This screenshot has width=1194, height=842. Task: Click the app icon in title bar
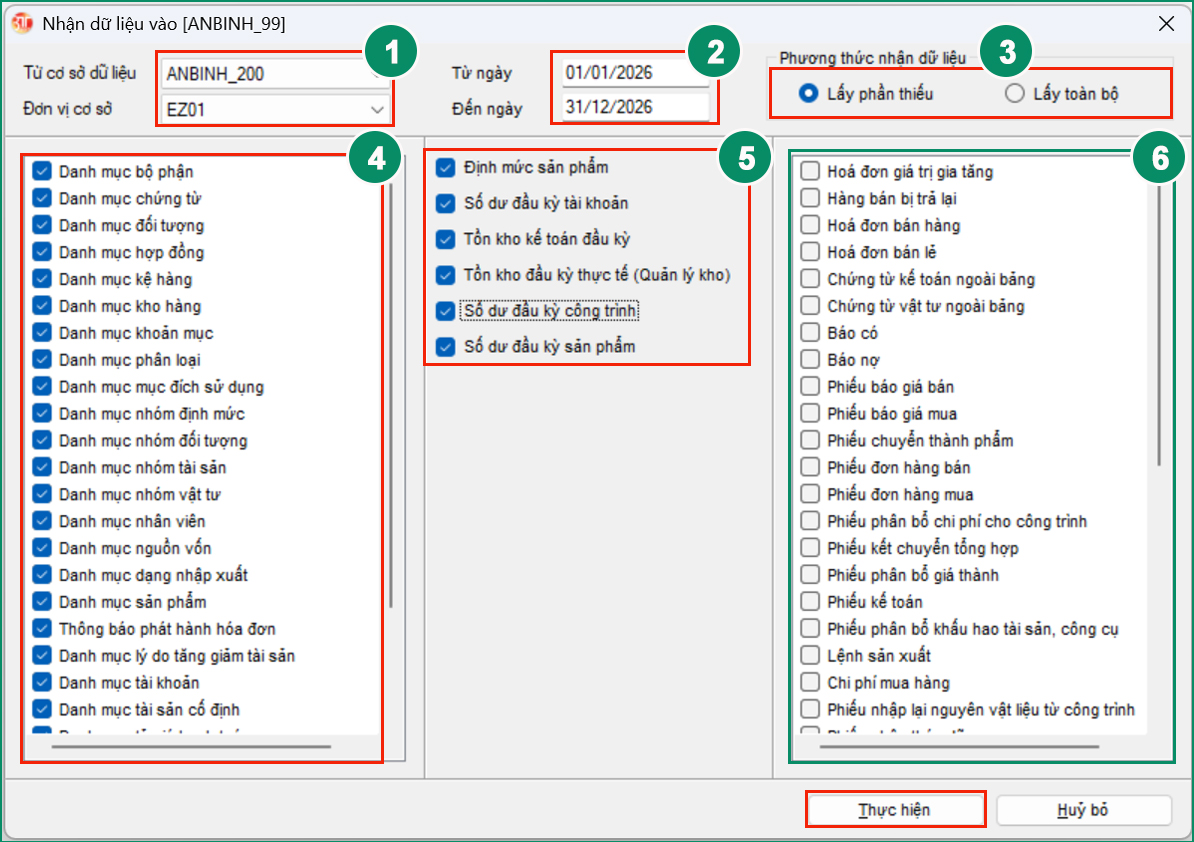[21, 22]
